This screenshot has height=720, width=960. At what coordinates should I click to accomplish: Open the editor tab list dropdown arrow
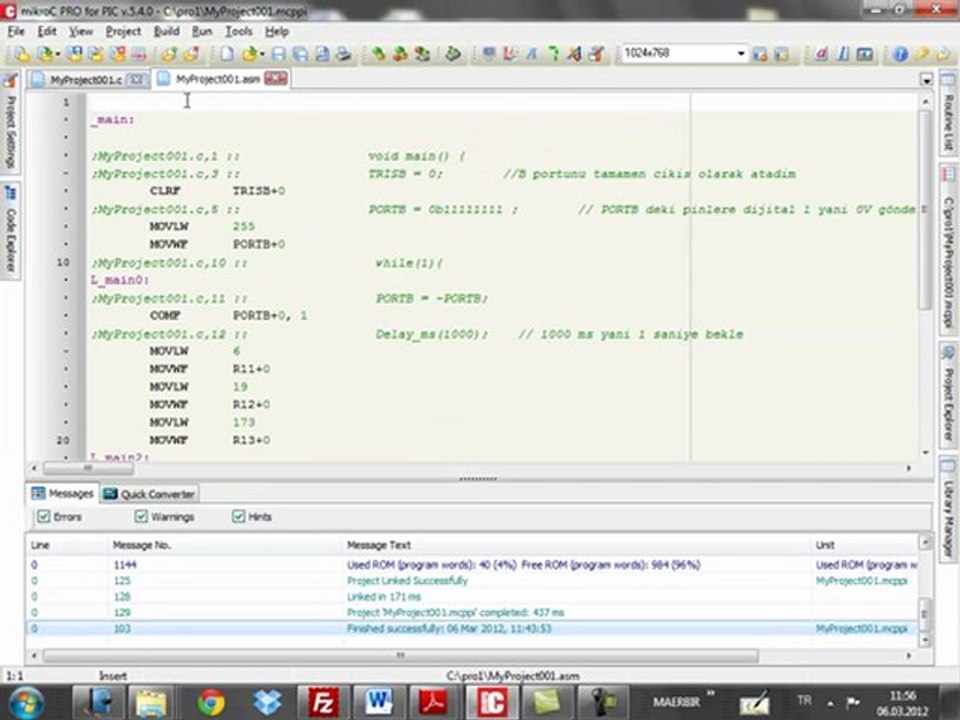point(926,80)
